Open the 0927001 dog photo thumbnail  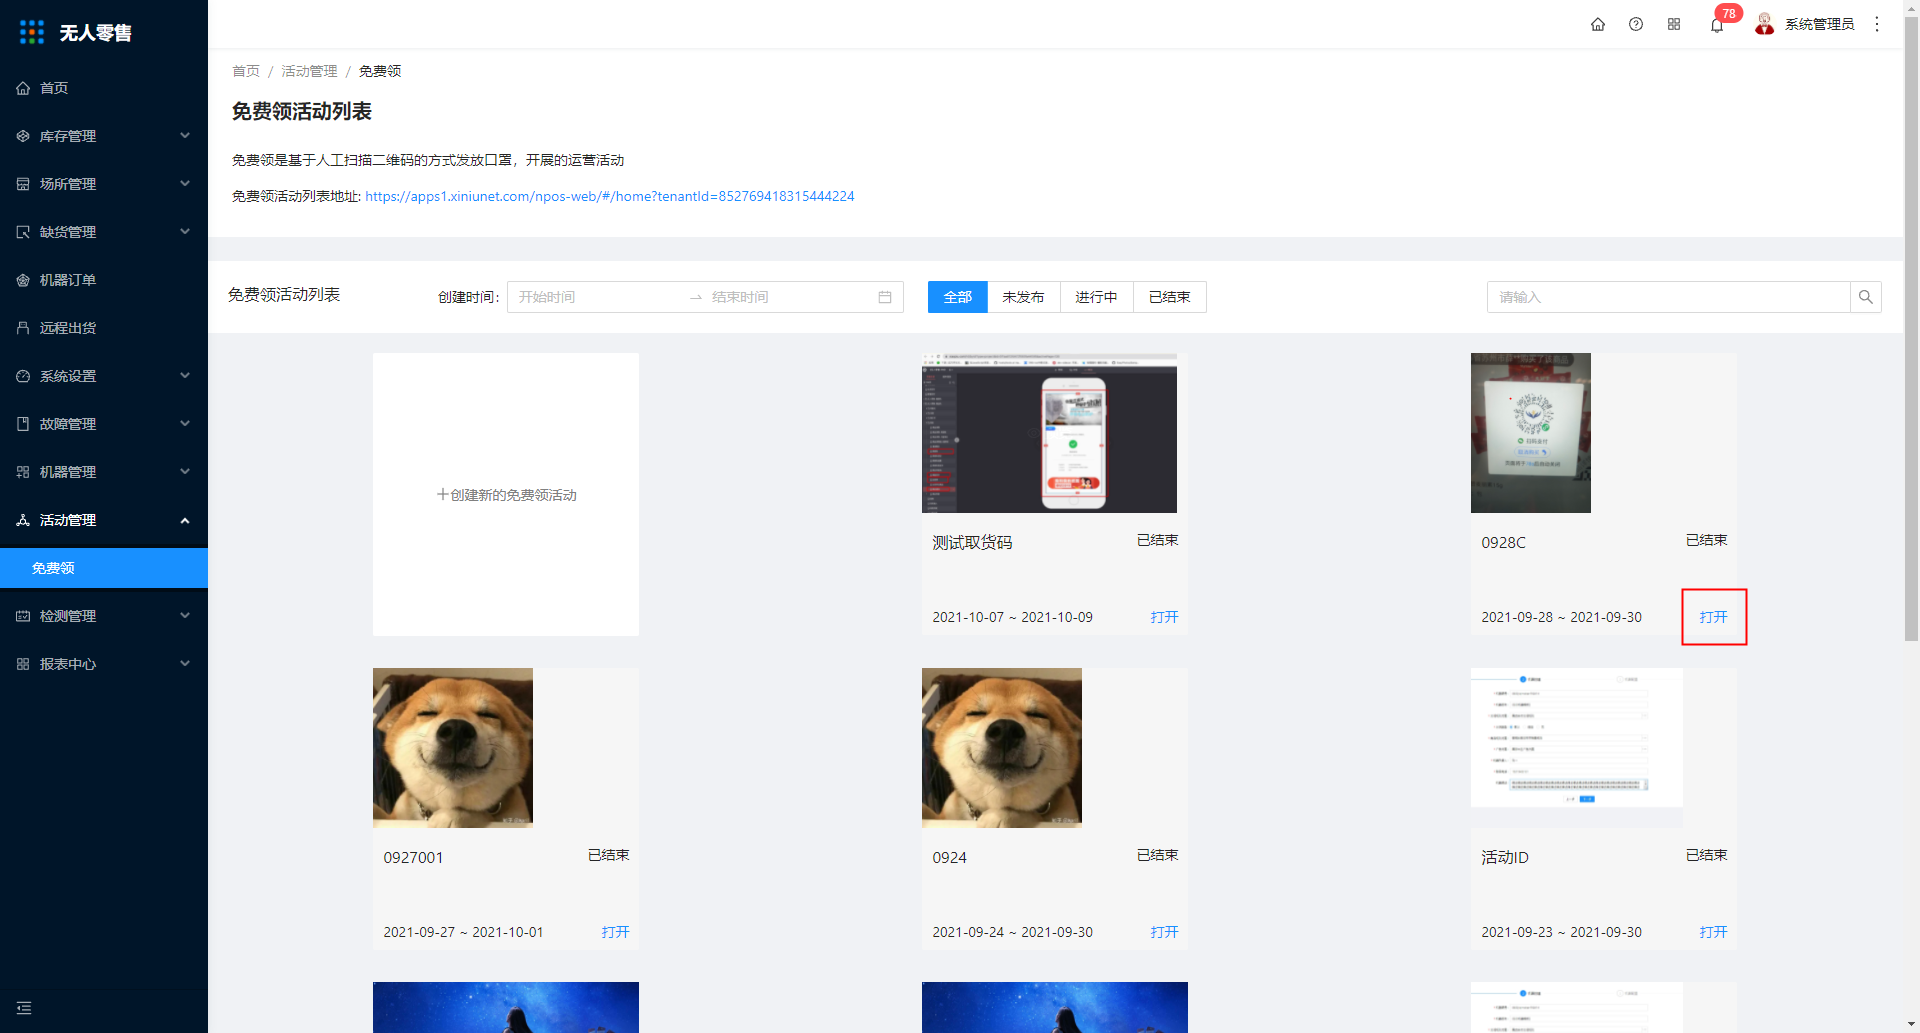coord(453,748)
